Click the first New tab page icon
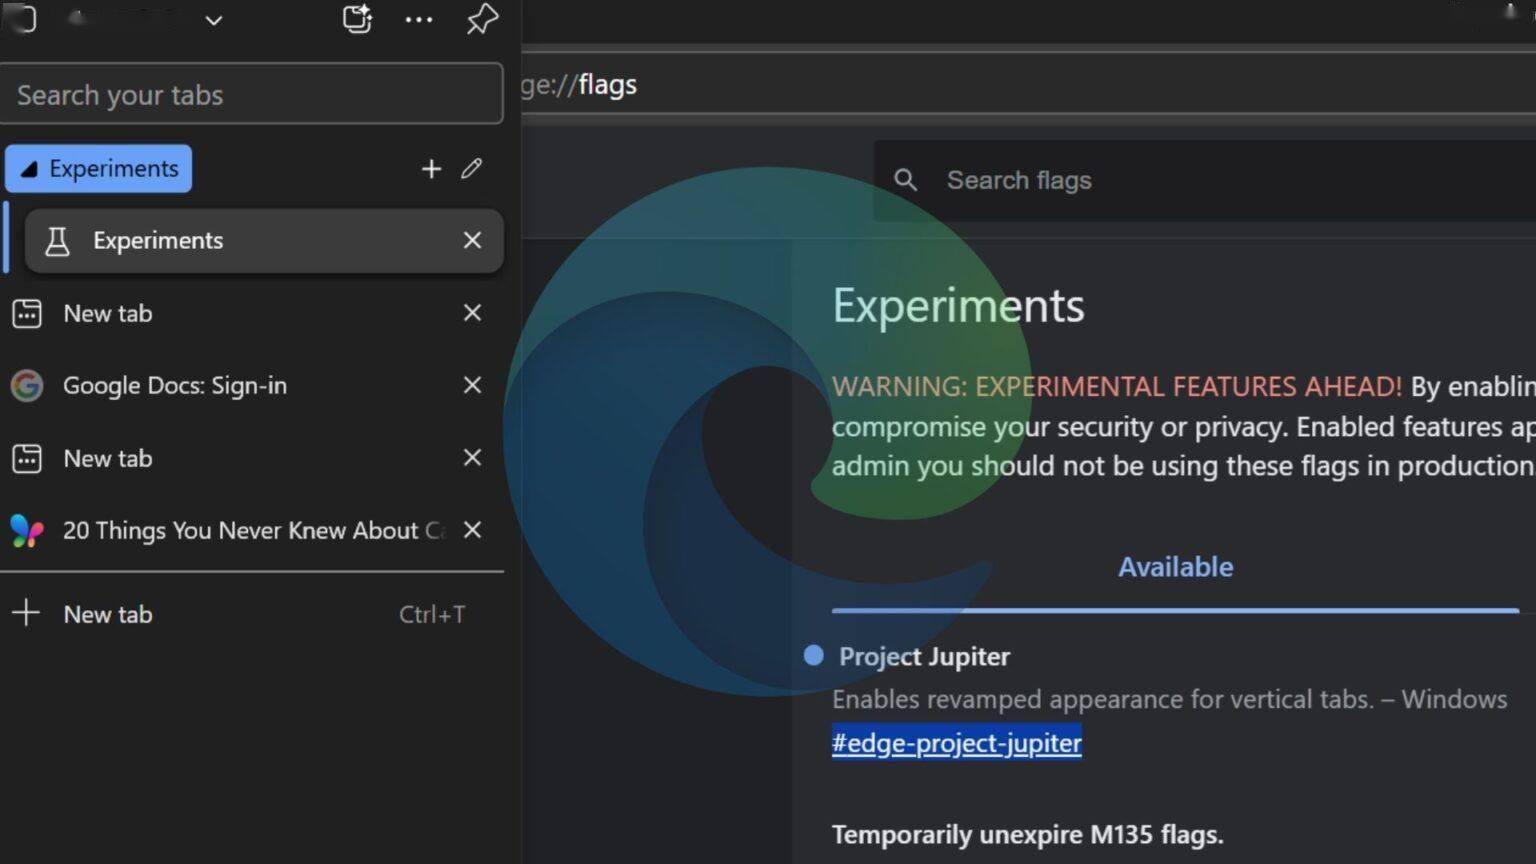This screenshot has height=864, width=1536. [27, 313]
